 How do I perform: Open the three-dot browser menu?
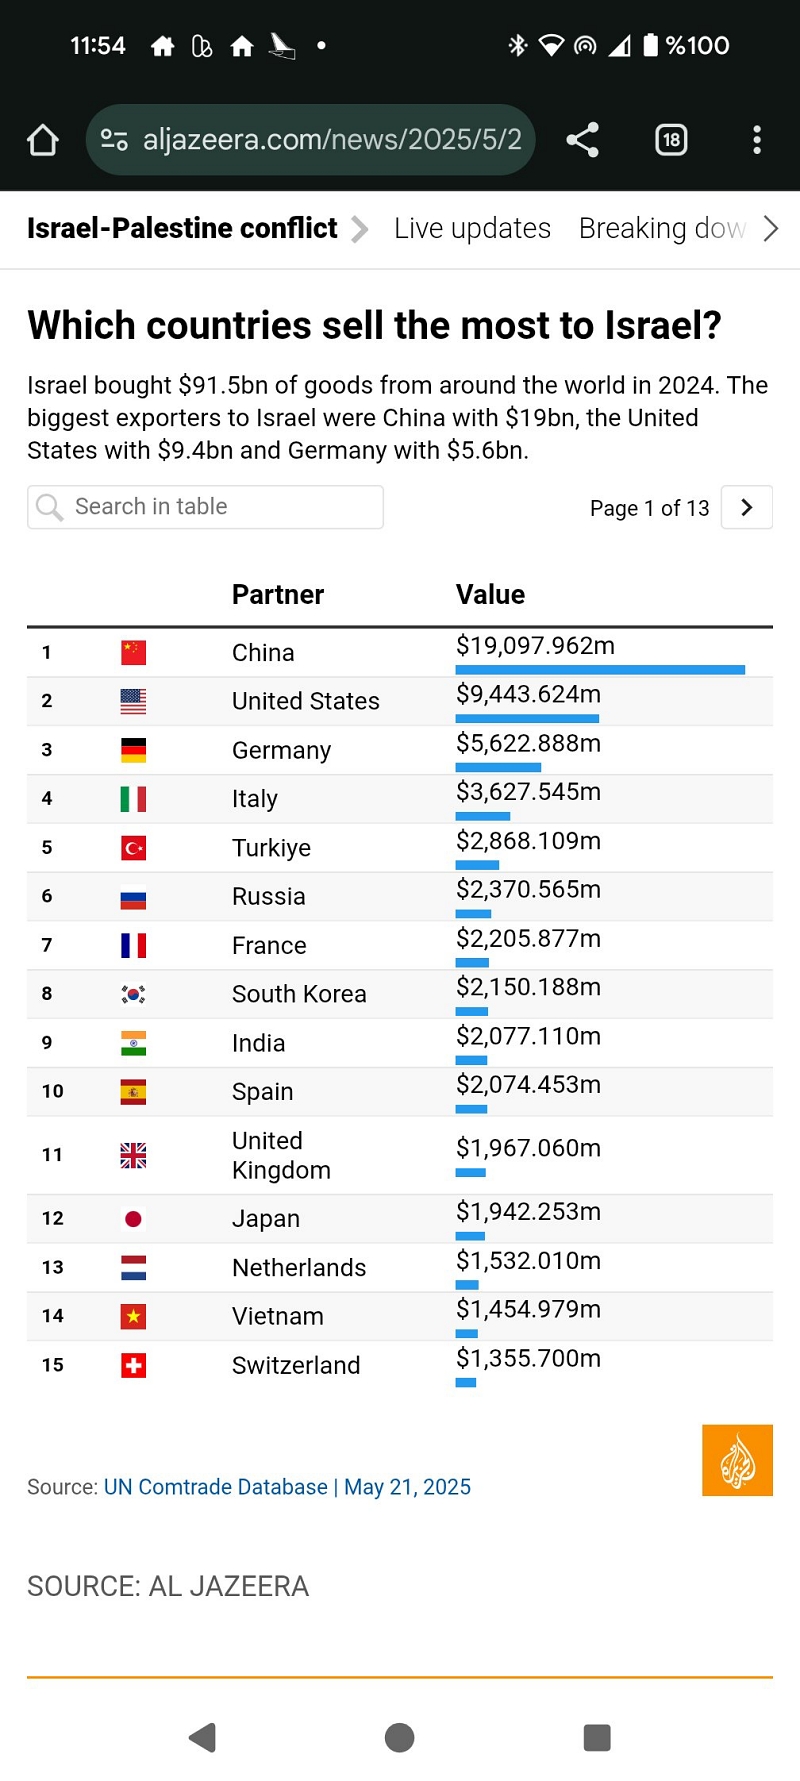pyautogui.click(x=757, y=140)
